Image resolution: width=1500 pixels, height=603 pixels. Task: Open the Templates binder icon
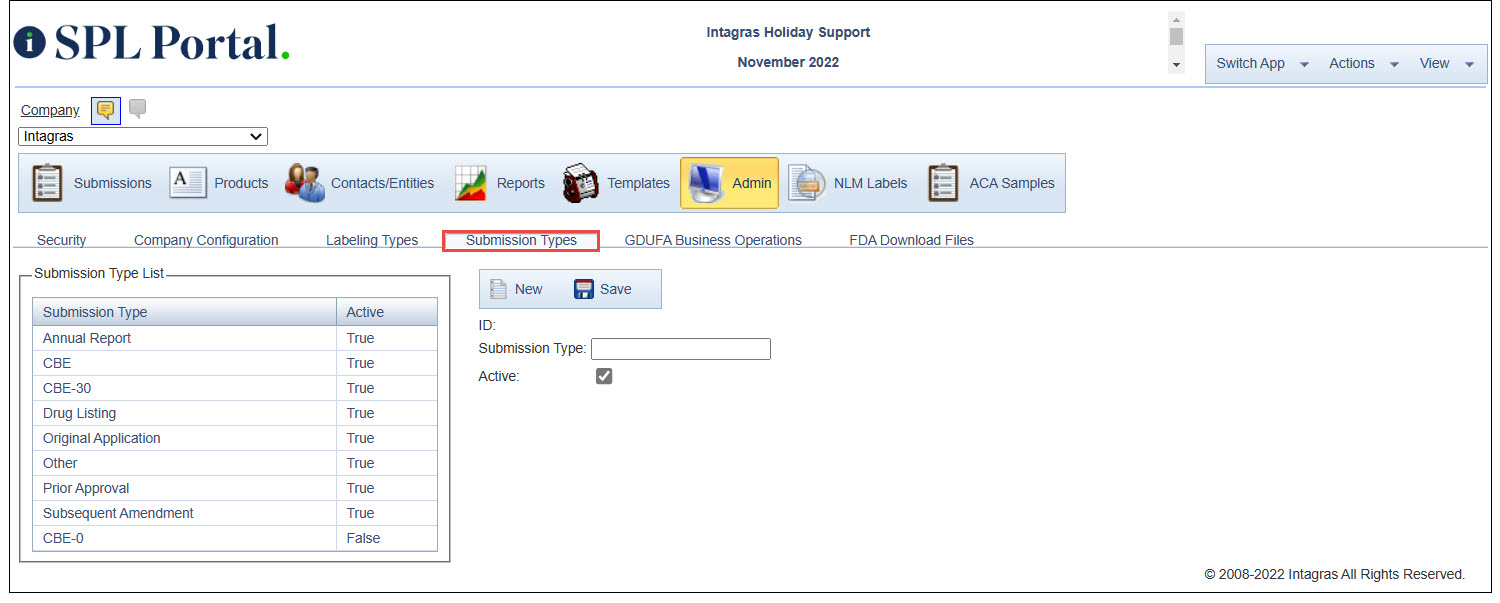click(x=581, y=183)
